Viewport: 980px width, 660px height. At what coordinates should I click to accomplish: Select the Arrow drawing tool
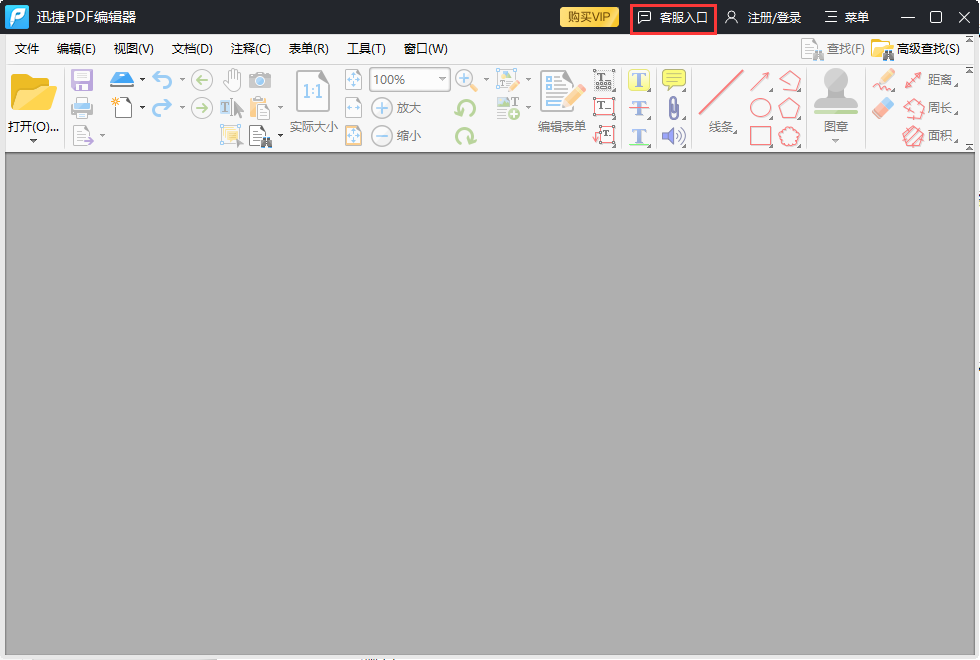click(x=760, y=81)
